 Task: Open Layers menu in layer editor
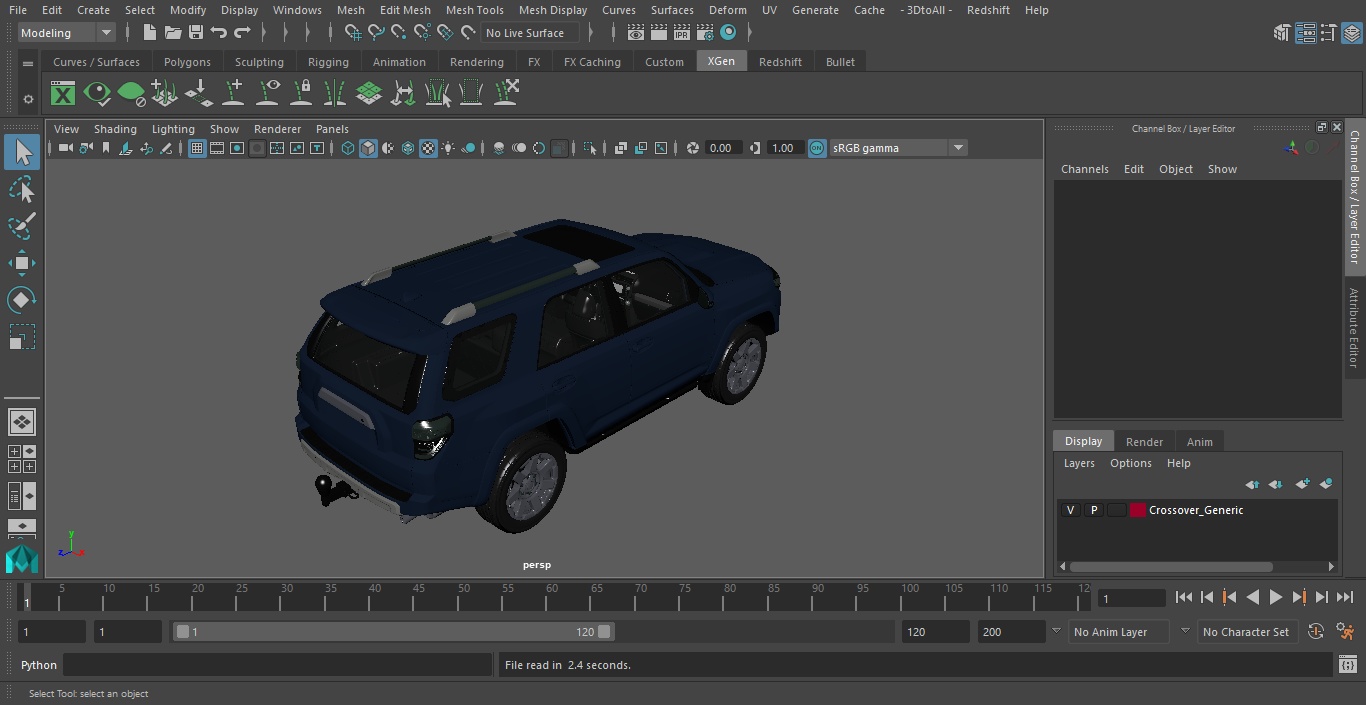pyautogui.click(x=1079, y=463)
